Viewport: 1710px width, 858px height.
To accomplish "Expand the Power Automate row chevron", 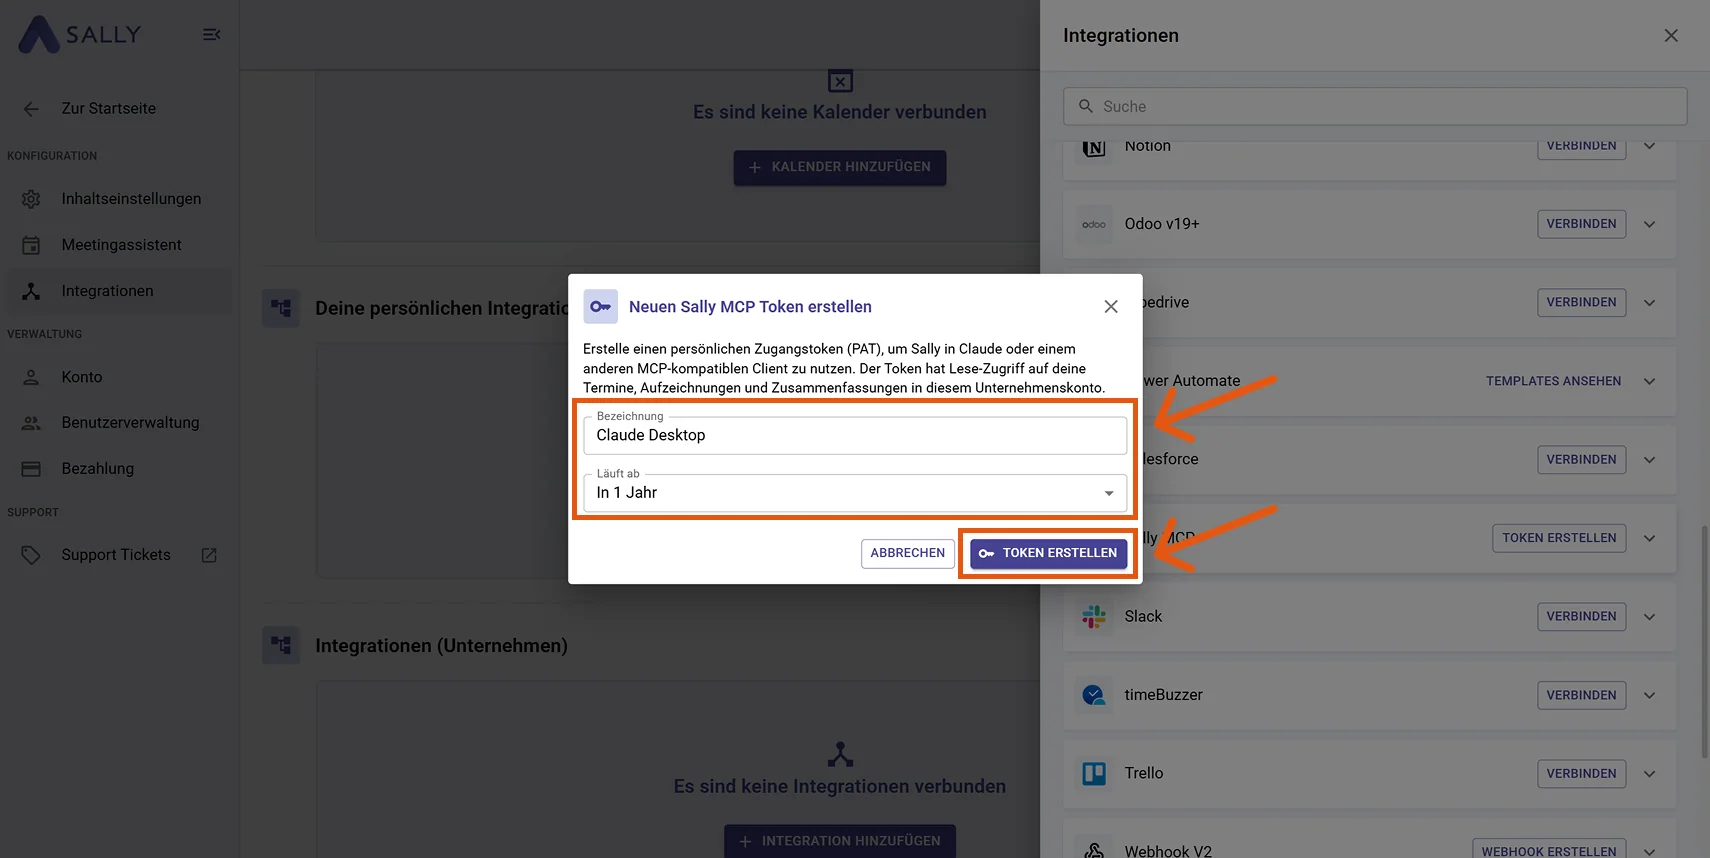I will (1649, 381).
